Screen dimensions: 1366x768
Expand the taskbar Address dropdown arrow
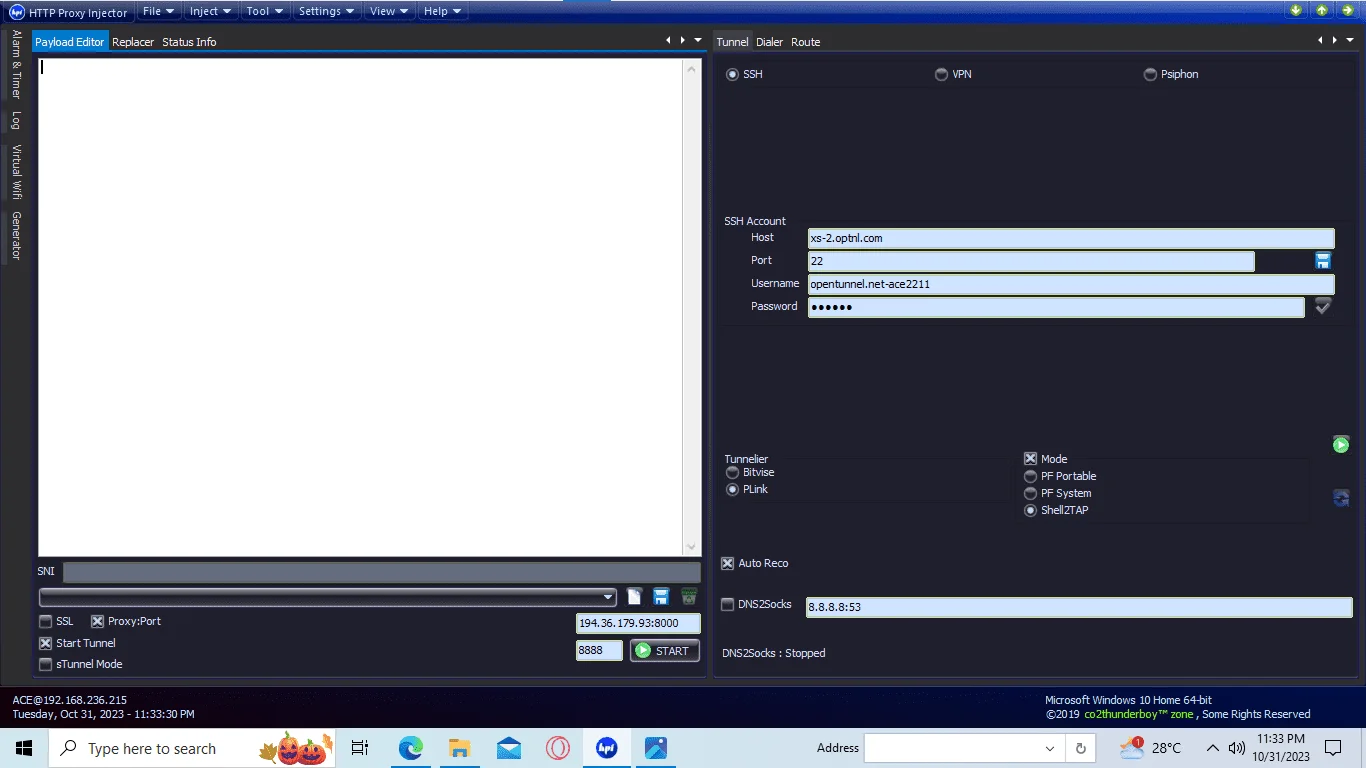(x=1049, y=748)
